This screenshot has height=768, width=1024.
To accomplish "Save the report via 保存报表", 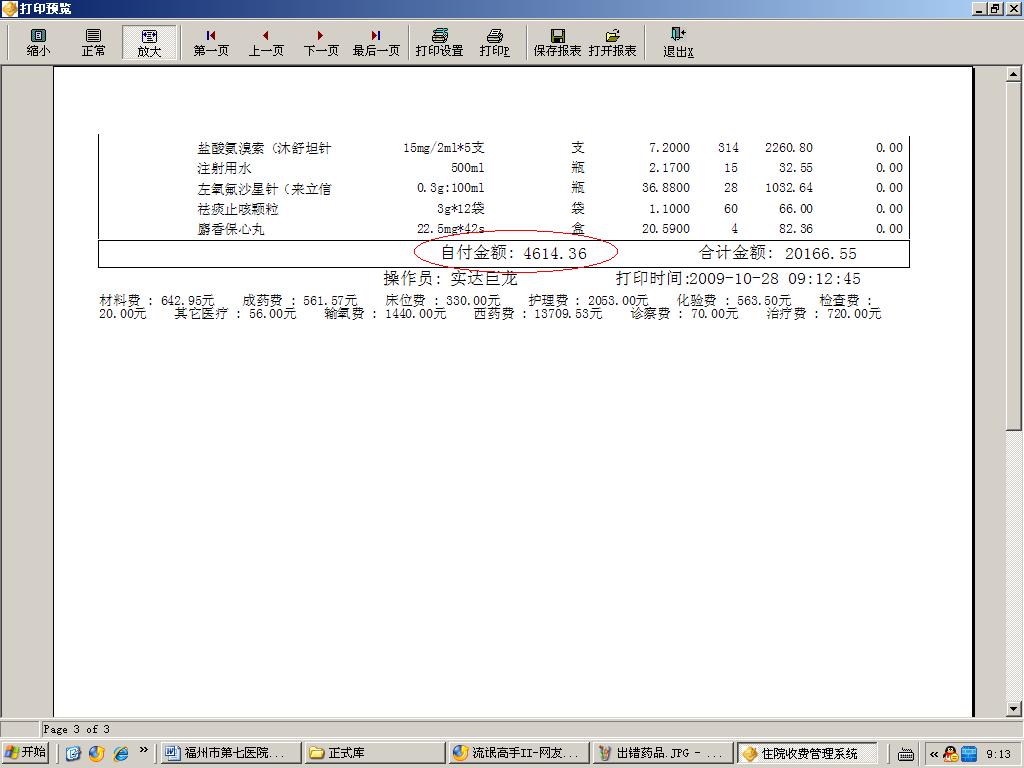I will tap(557, 42).
